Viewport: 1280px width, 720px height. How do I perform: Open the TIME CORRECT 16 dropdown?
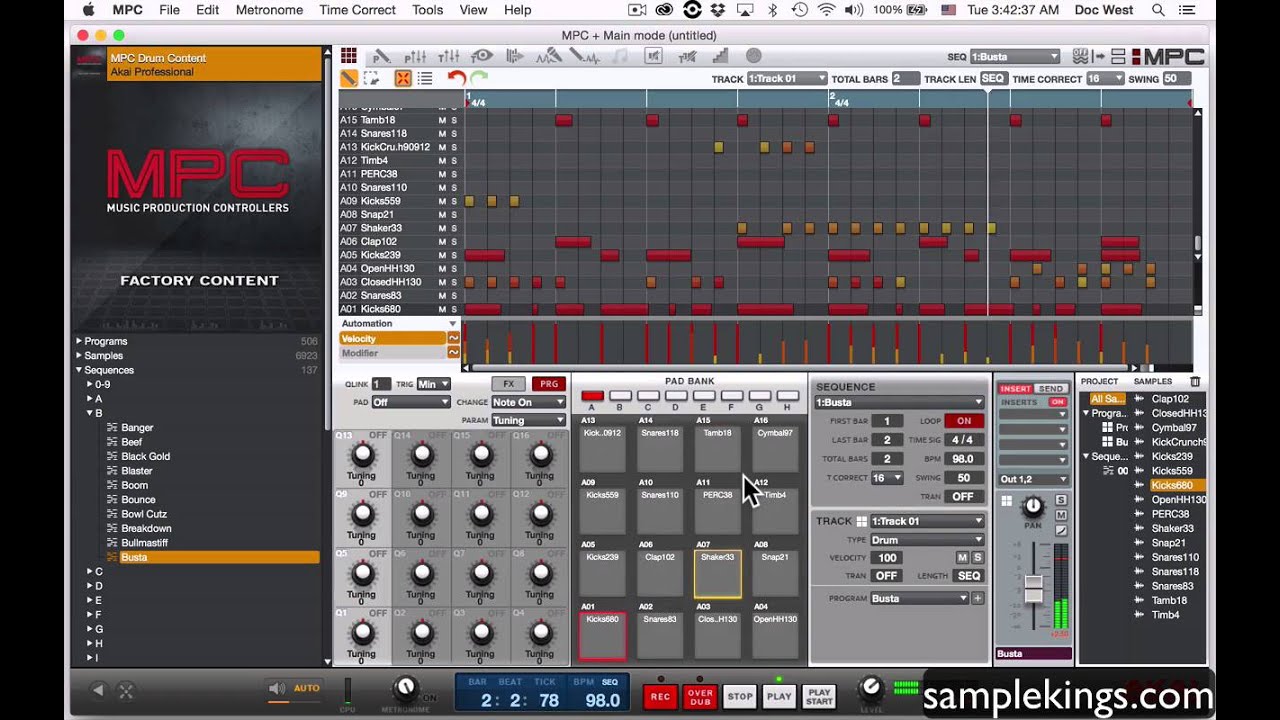click(x=1105, y=79)
